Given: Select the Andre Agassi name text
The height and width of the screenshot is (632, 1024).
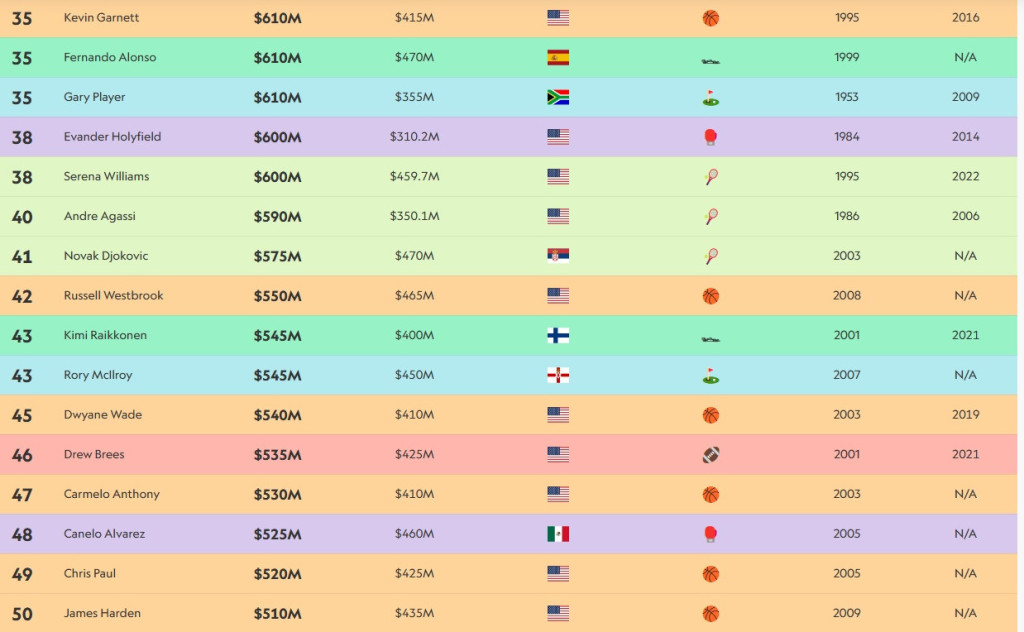Looking at the screenshot, I should [x=99, y=216].
